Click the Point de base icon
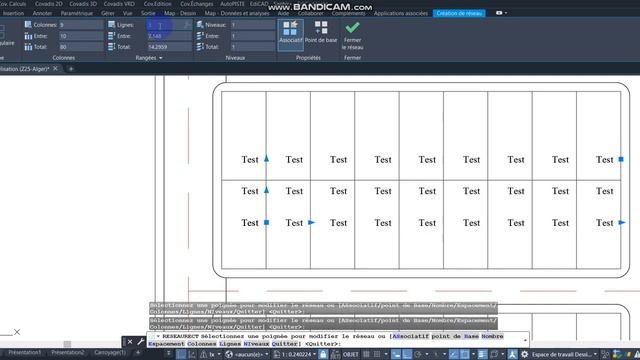 pyautogui.click(x=321, y=28)
